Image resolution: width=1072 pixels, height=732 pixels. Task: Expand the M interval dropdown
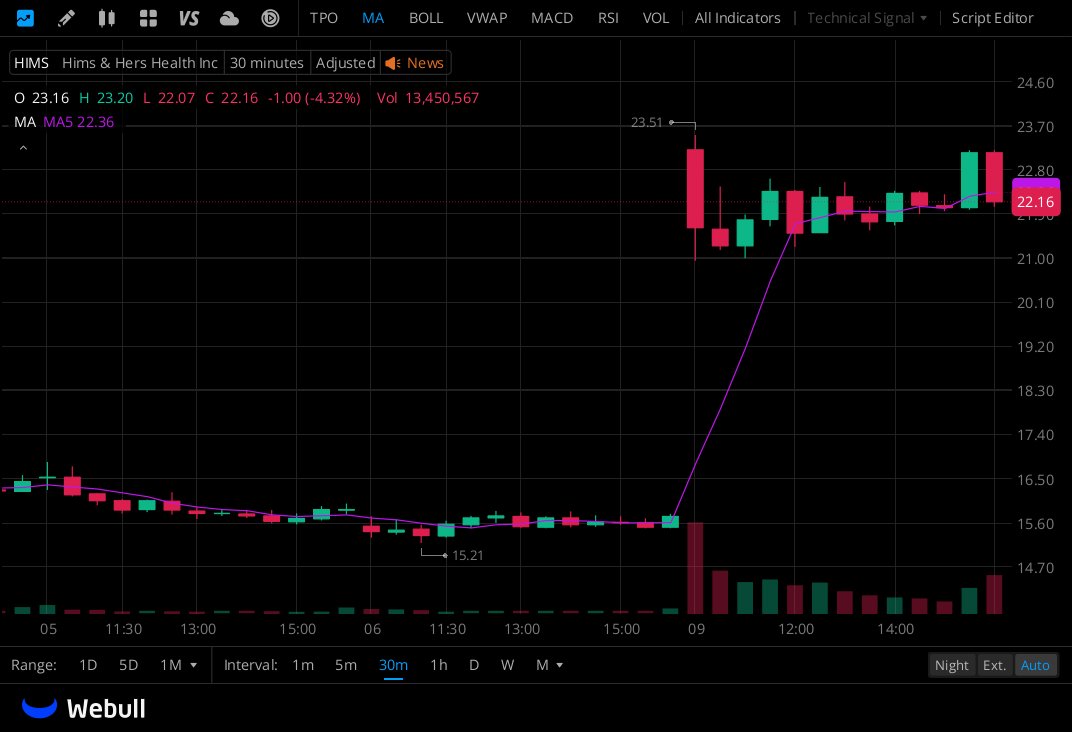[x=549, y=665]
